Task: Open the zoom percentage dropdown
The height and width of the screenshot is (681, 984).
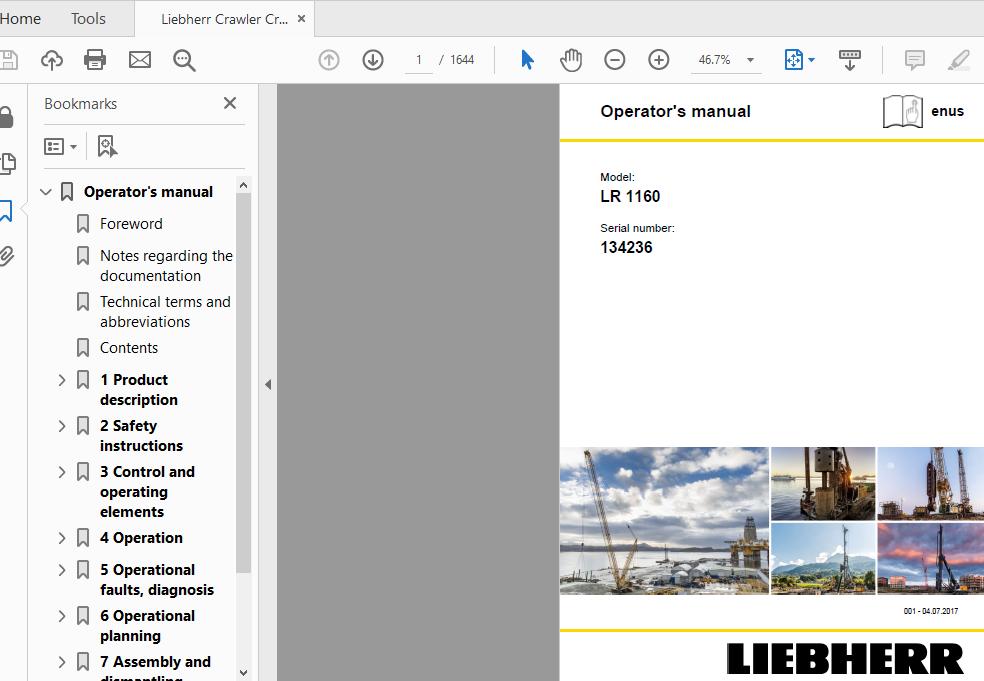Action: 750,60
